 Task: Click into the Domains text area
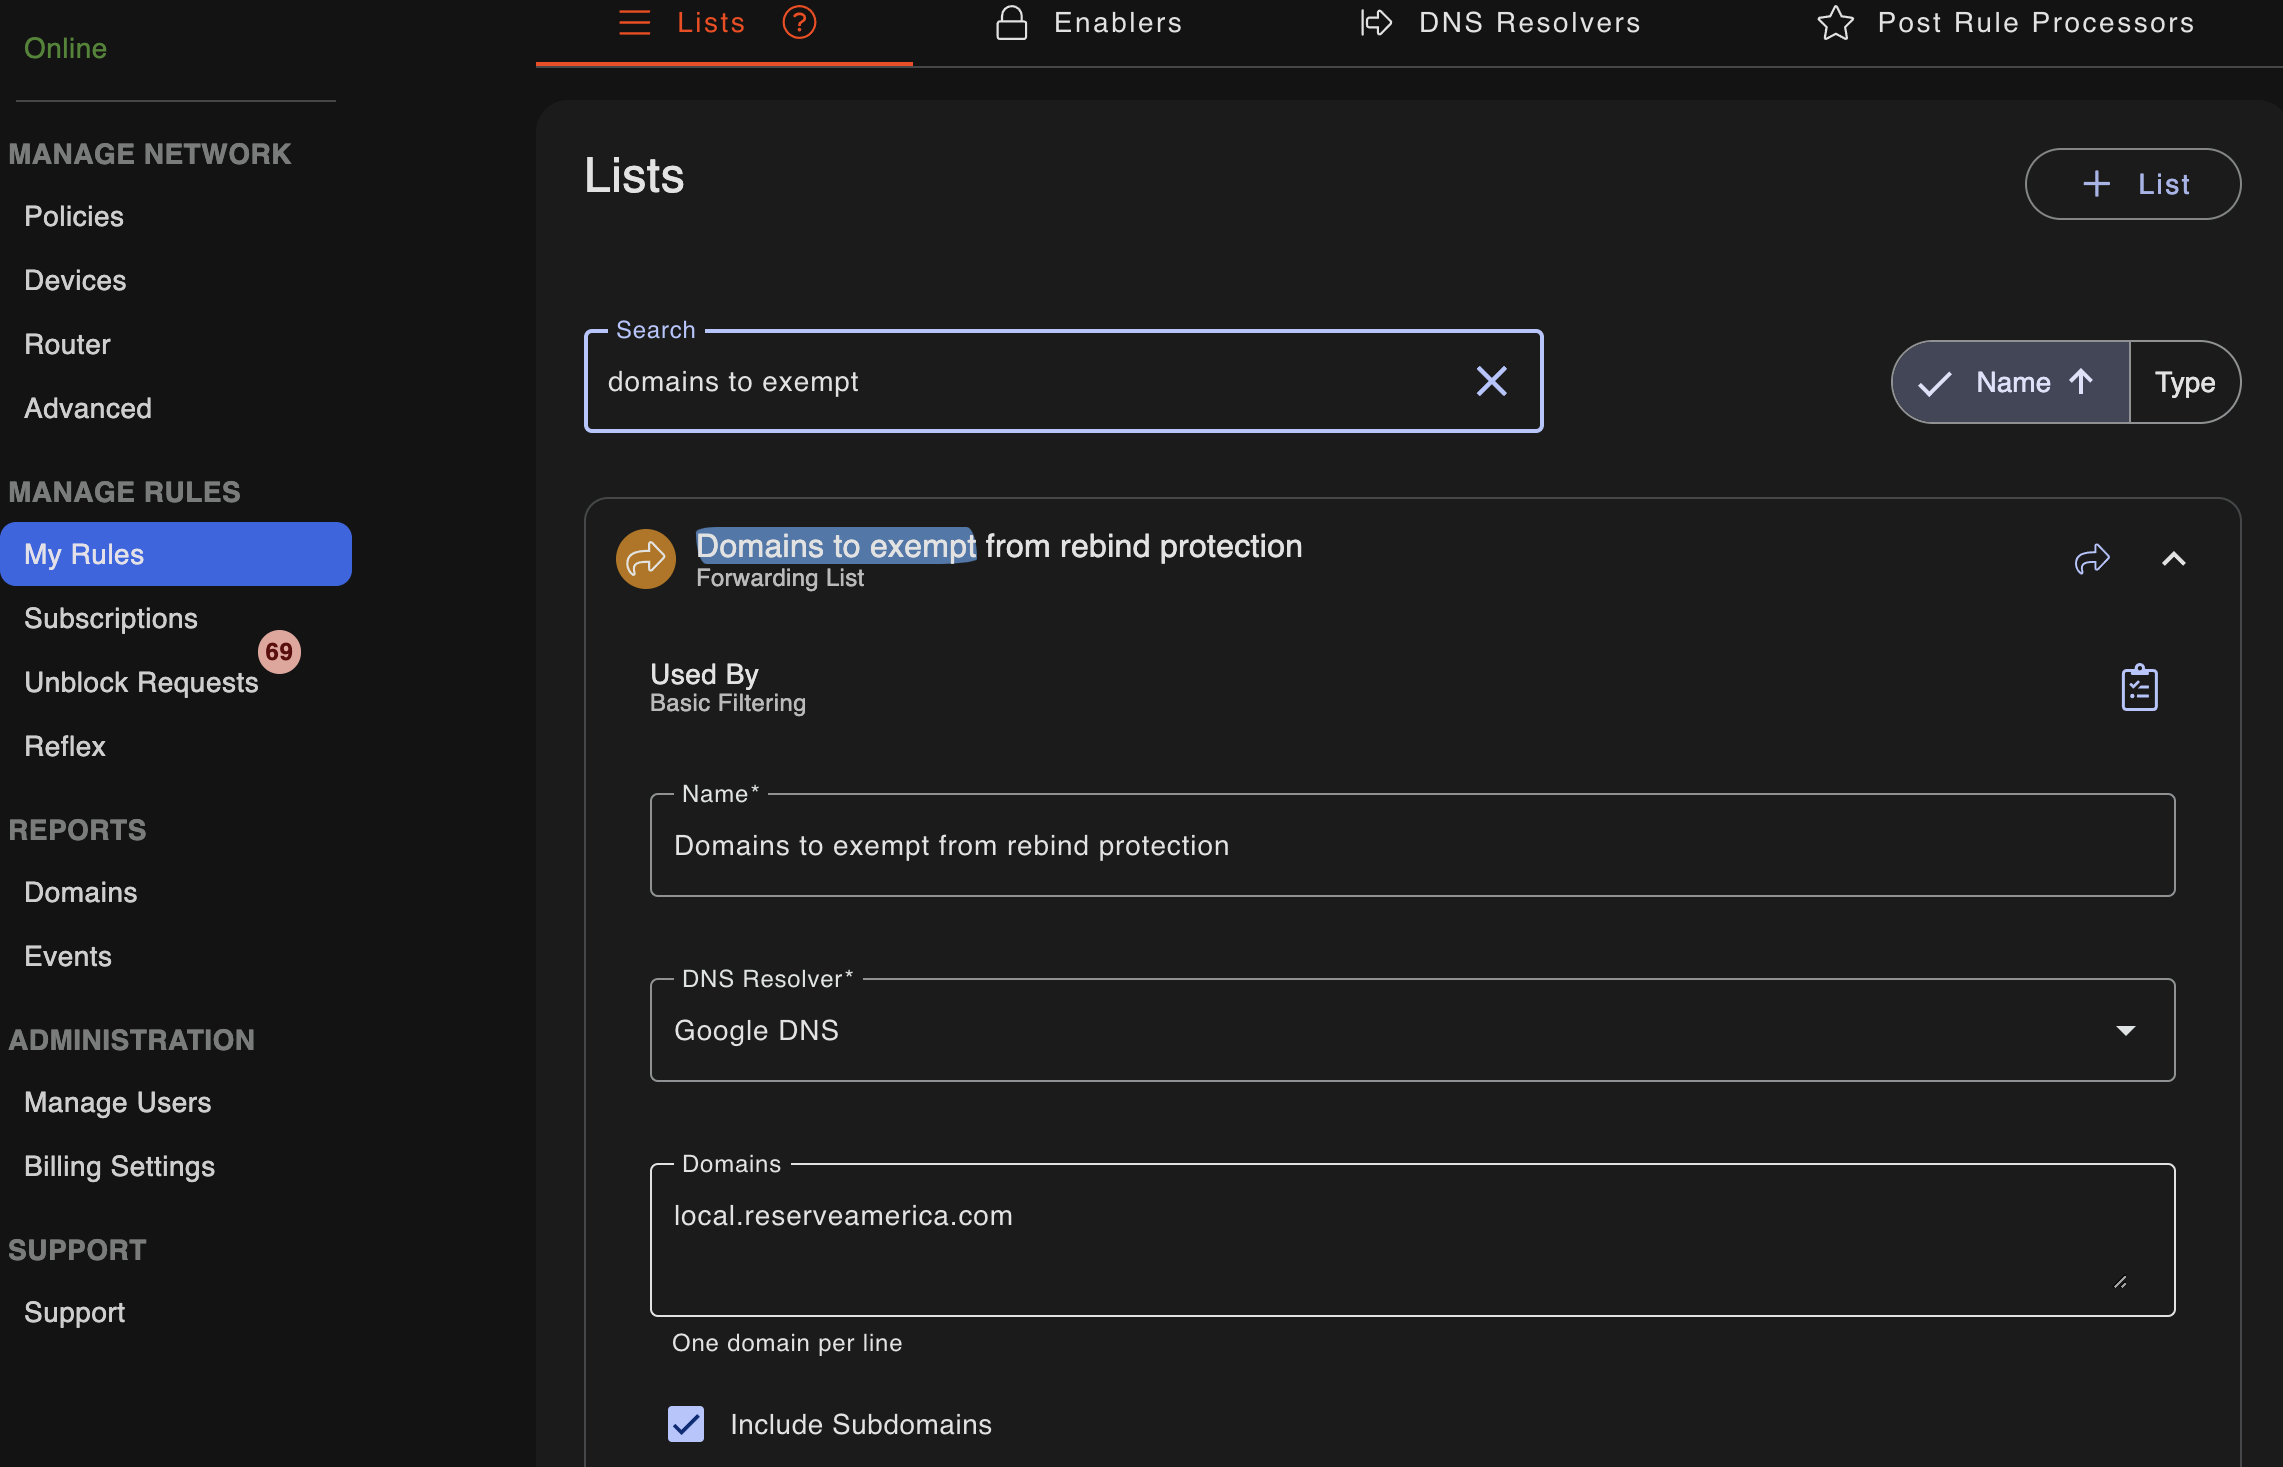1412,1240
